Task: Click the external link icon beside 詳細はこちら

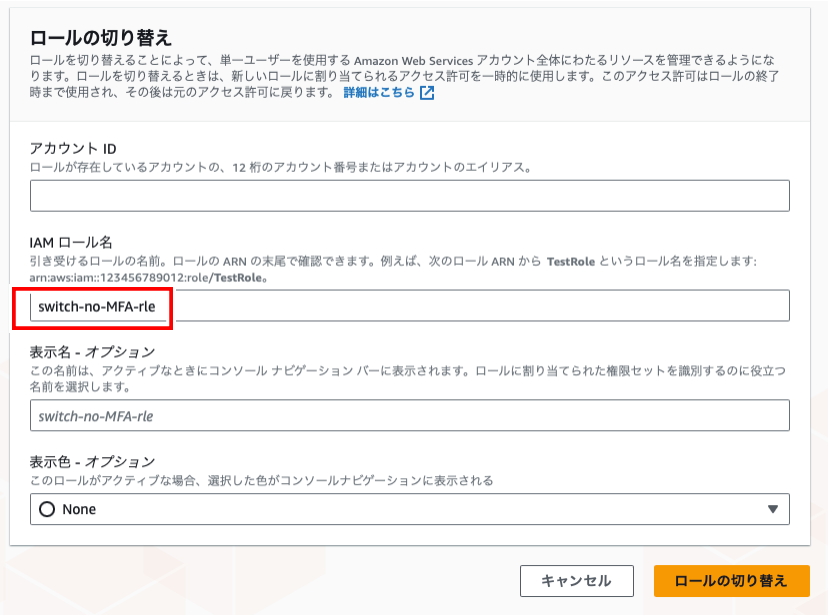Action: [x=427, y=93]
